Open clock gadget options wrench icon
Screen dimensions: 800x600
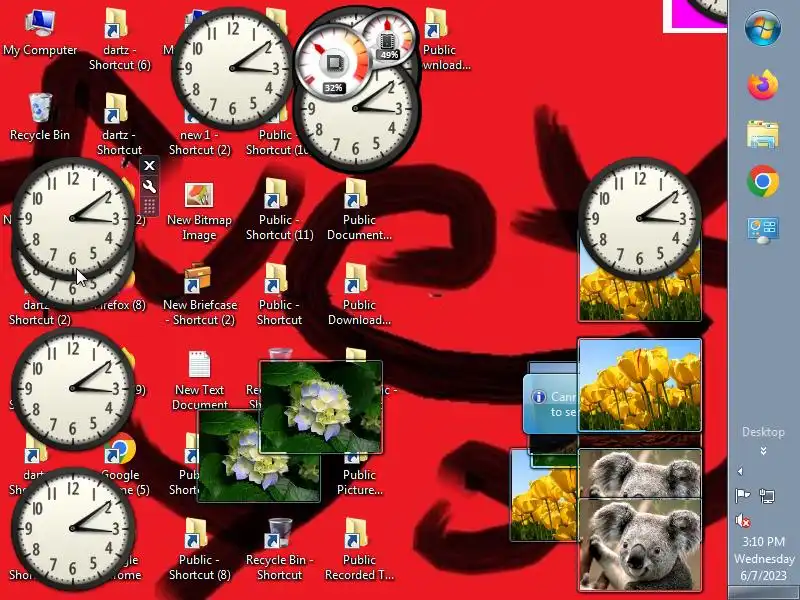149,186
